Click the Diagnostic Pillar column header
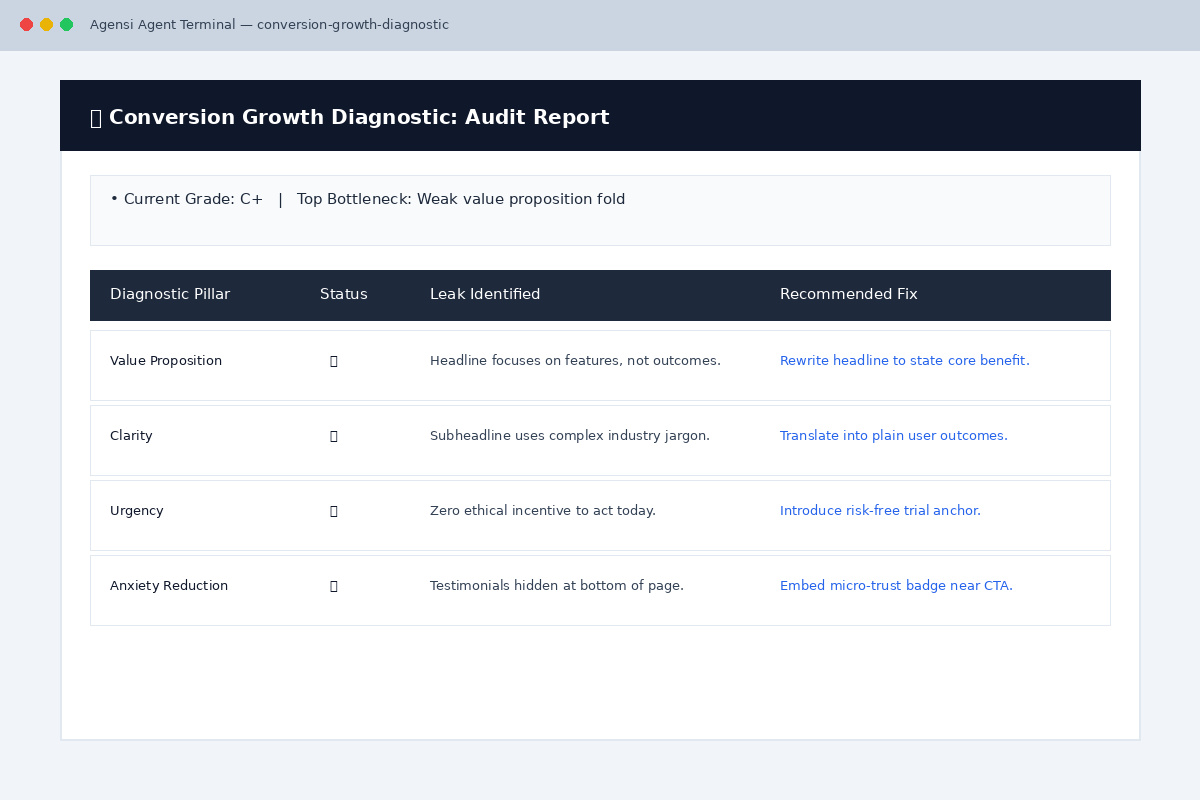The image size is (1200, 800). pyautogui.click(x=170, y=294)
